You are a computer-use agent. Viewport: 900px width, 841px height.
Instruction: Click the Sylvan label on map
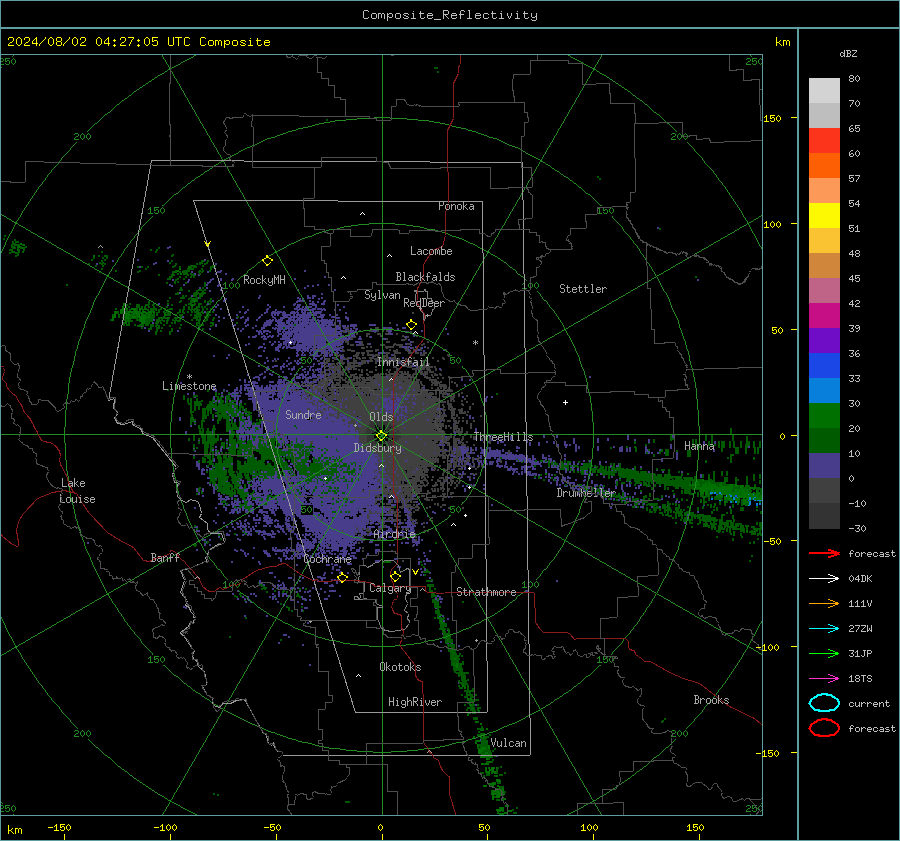pos(382,296)
